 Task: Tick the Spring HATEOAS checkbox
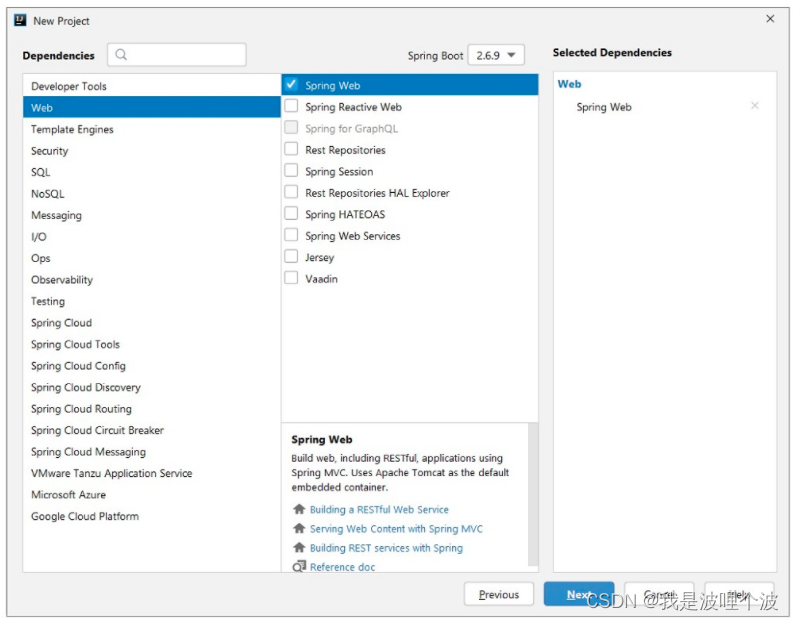click(291, 213)
